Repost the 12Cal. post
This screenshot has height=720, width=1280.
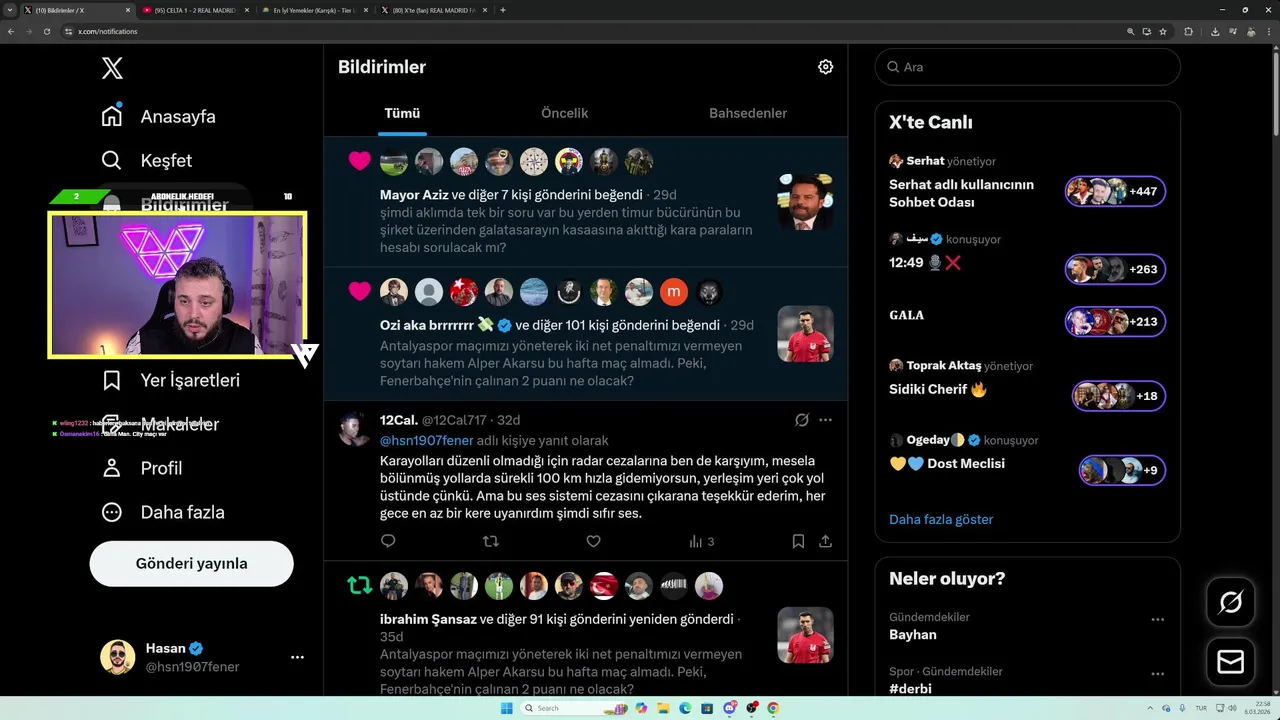(x=491, y=541)
